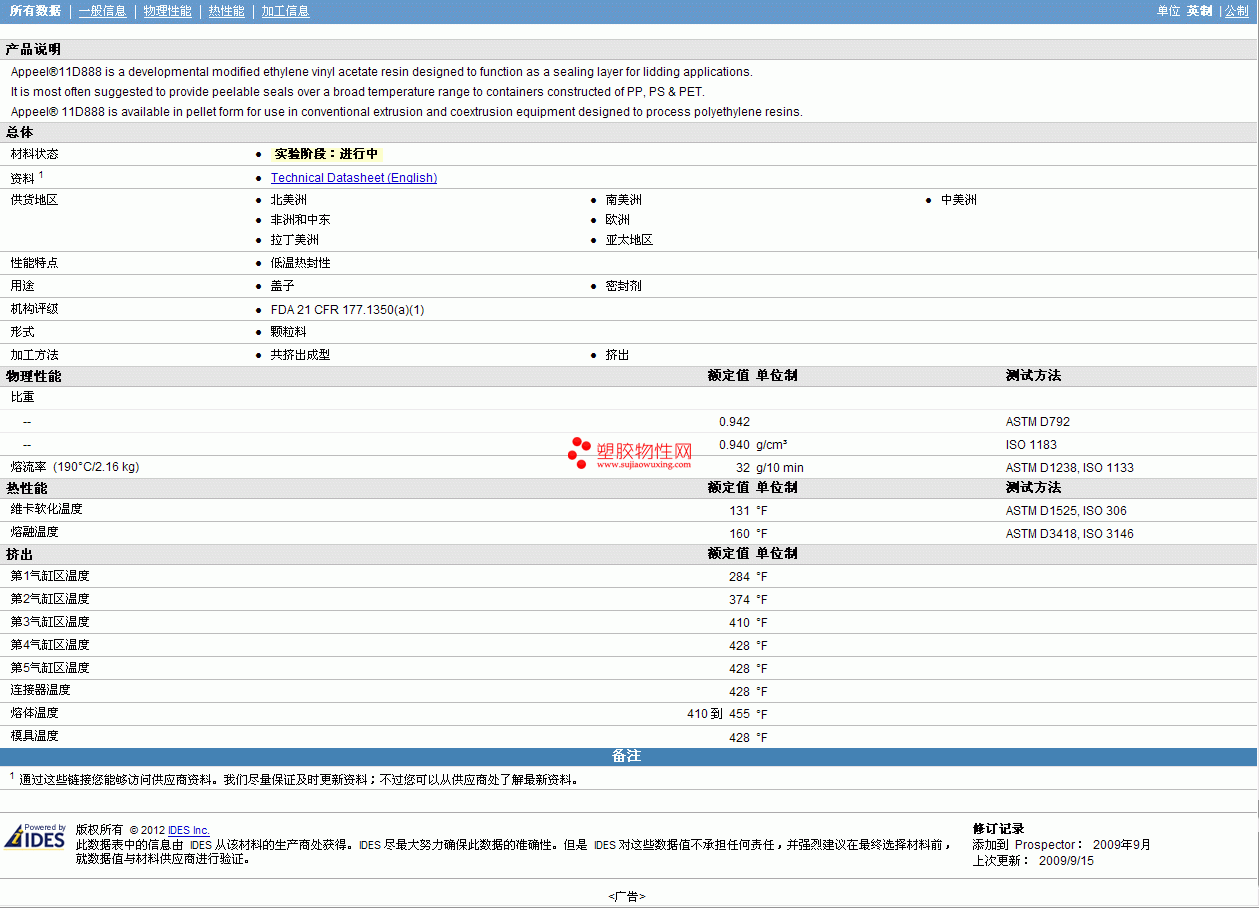Click the 备注 notes header bar
This screenshot has height=908, width=1259.
629,757
